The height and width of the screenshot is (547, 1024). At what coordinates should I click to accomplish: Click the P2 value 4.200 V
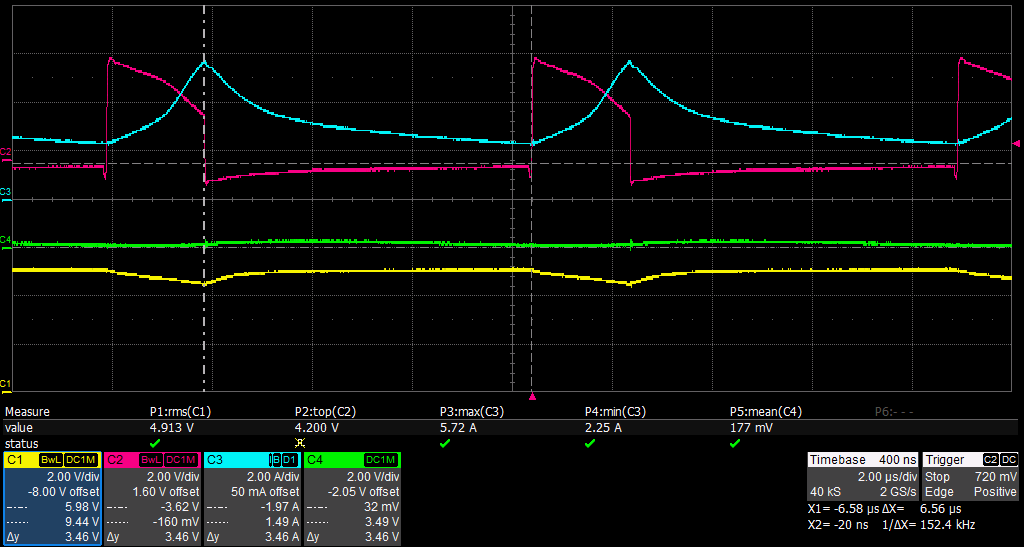pyautogui.click(x=317, y=428)
